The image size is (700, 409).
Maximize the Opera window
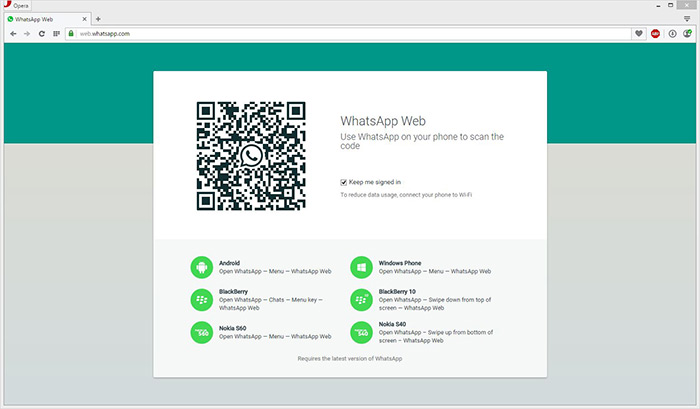671,5
